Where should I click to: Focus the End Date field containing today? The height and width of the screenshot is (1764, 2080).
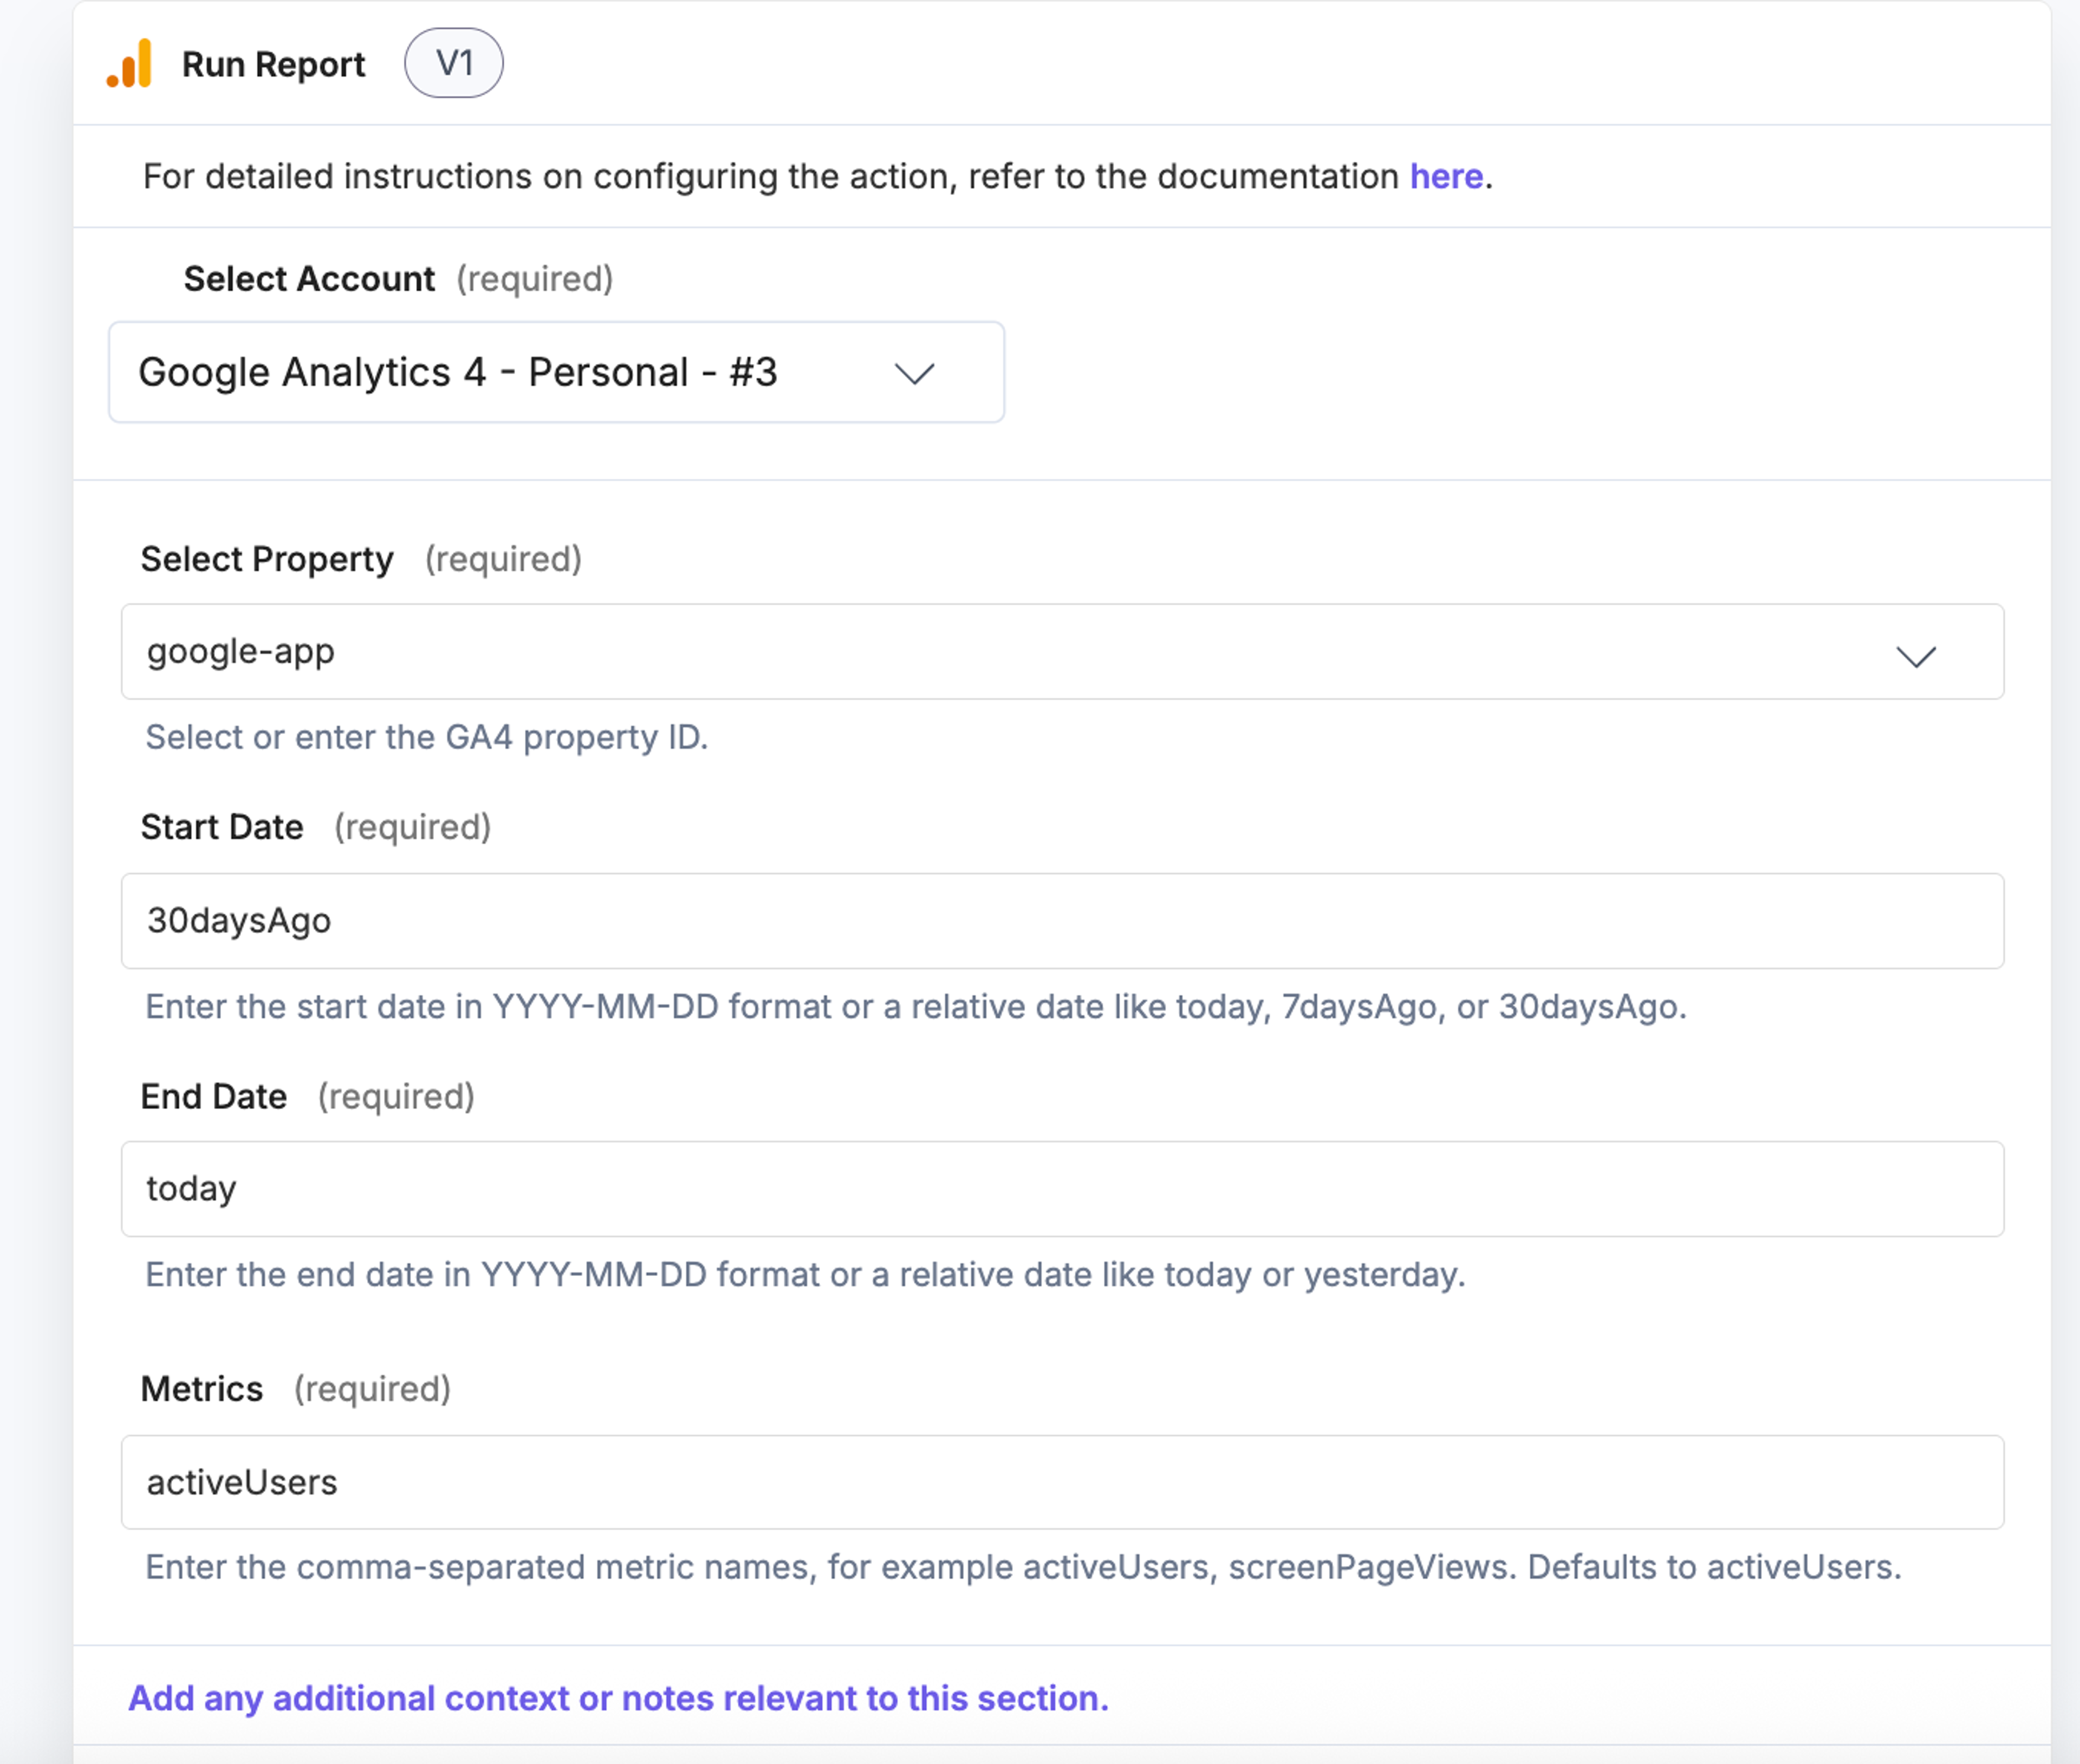1062,1188
